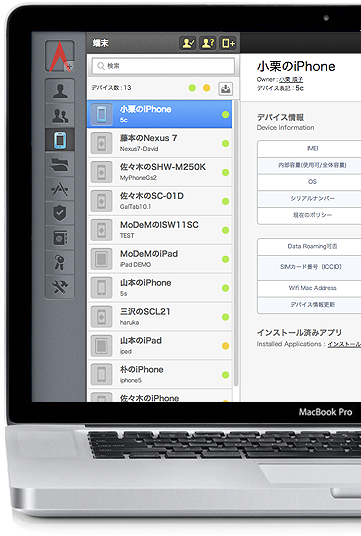Open the Owner name link
Viewport: 361px width, 536px height.
pos(291,79)
